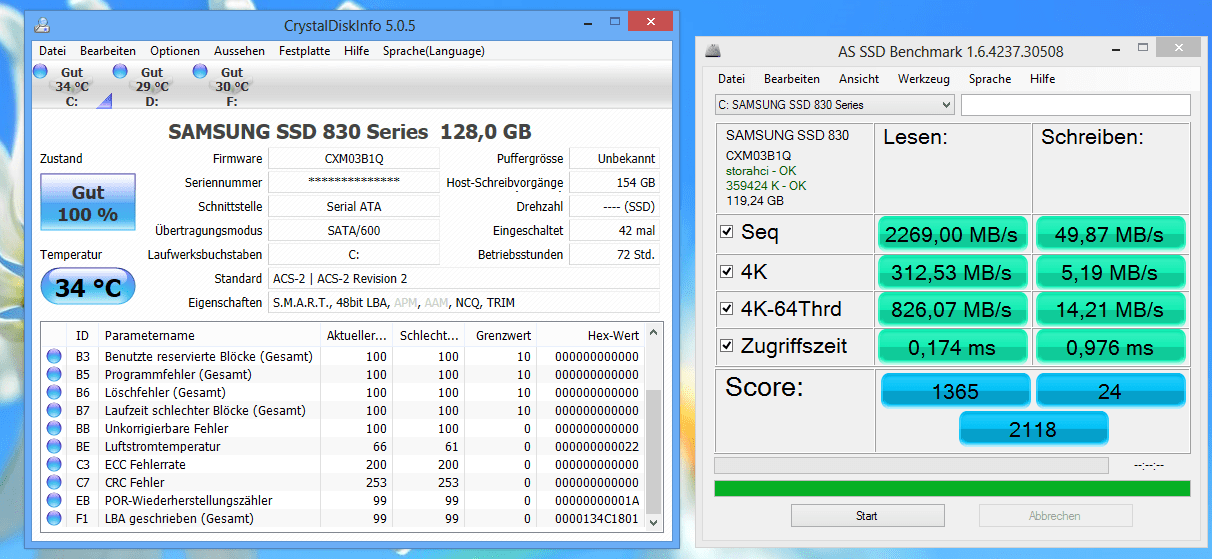
Task: Open Sprache(Language) menu in CrystalDiskInfo
Action: coord(433,51)
